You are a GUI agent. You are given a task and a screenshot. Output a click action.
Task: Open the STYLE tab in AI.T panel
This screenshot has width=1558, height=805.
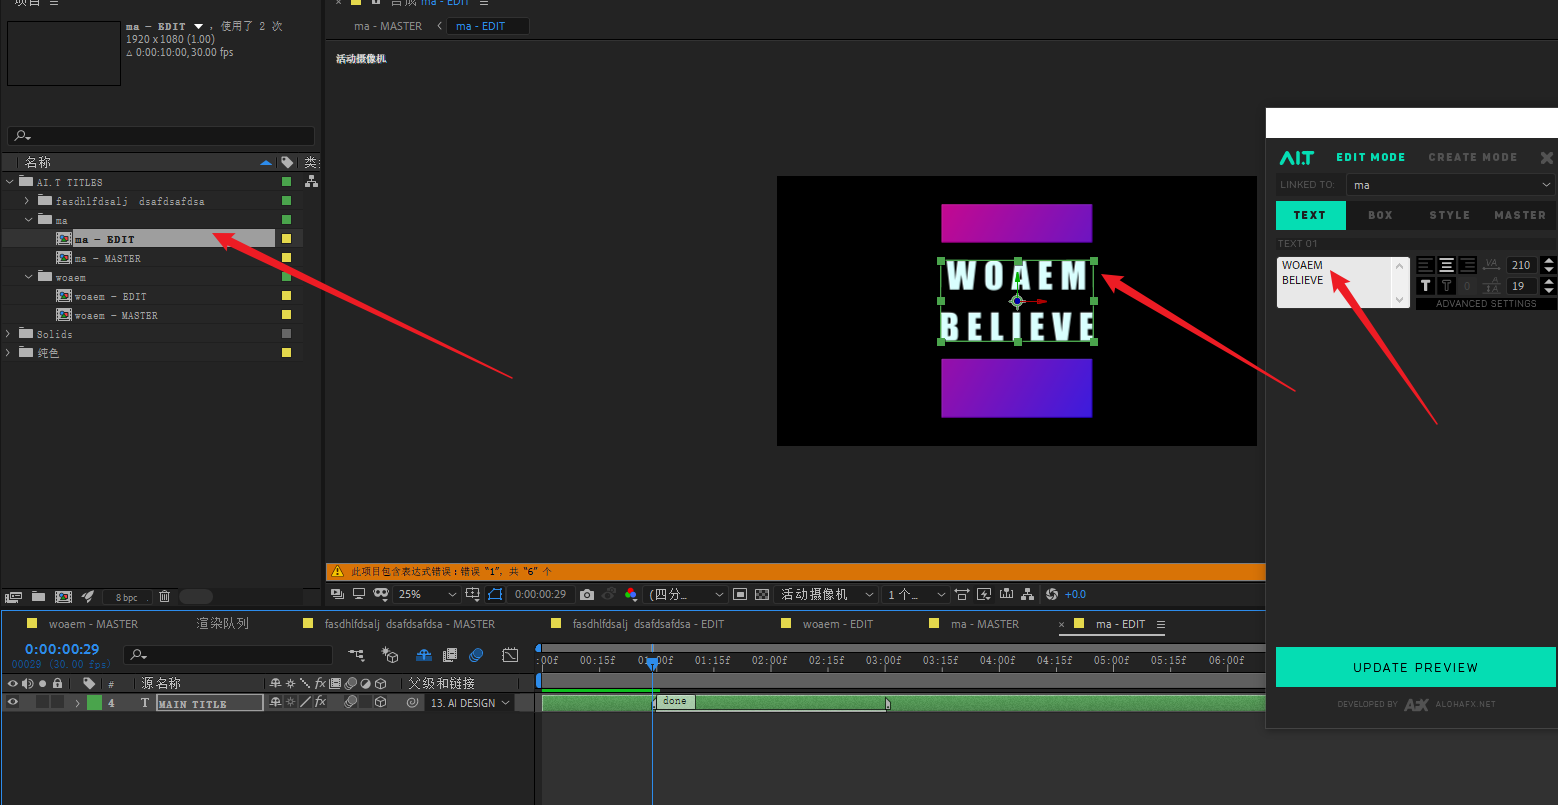pyautogui.click(x=1449, y=215)
